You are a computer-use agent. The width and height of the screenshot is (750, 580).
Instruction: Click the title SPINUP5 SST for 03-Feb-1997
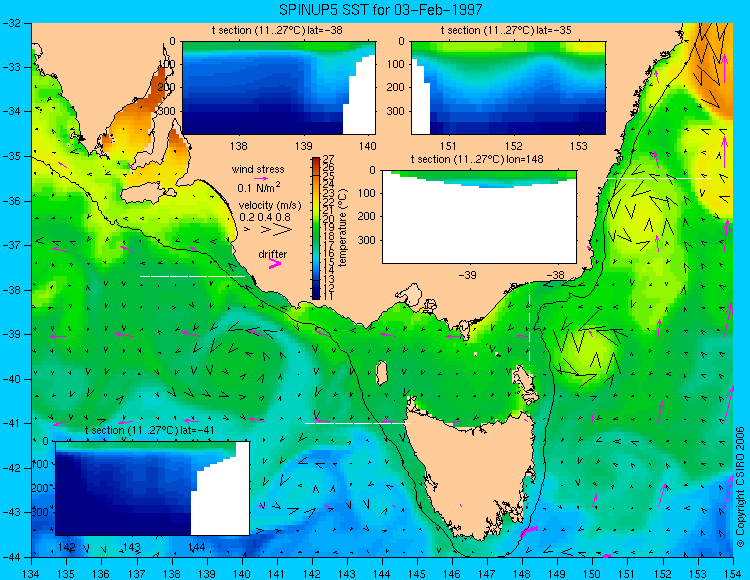click(381, 10)
